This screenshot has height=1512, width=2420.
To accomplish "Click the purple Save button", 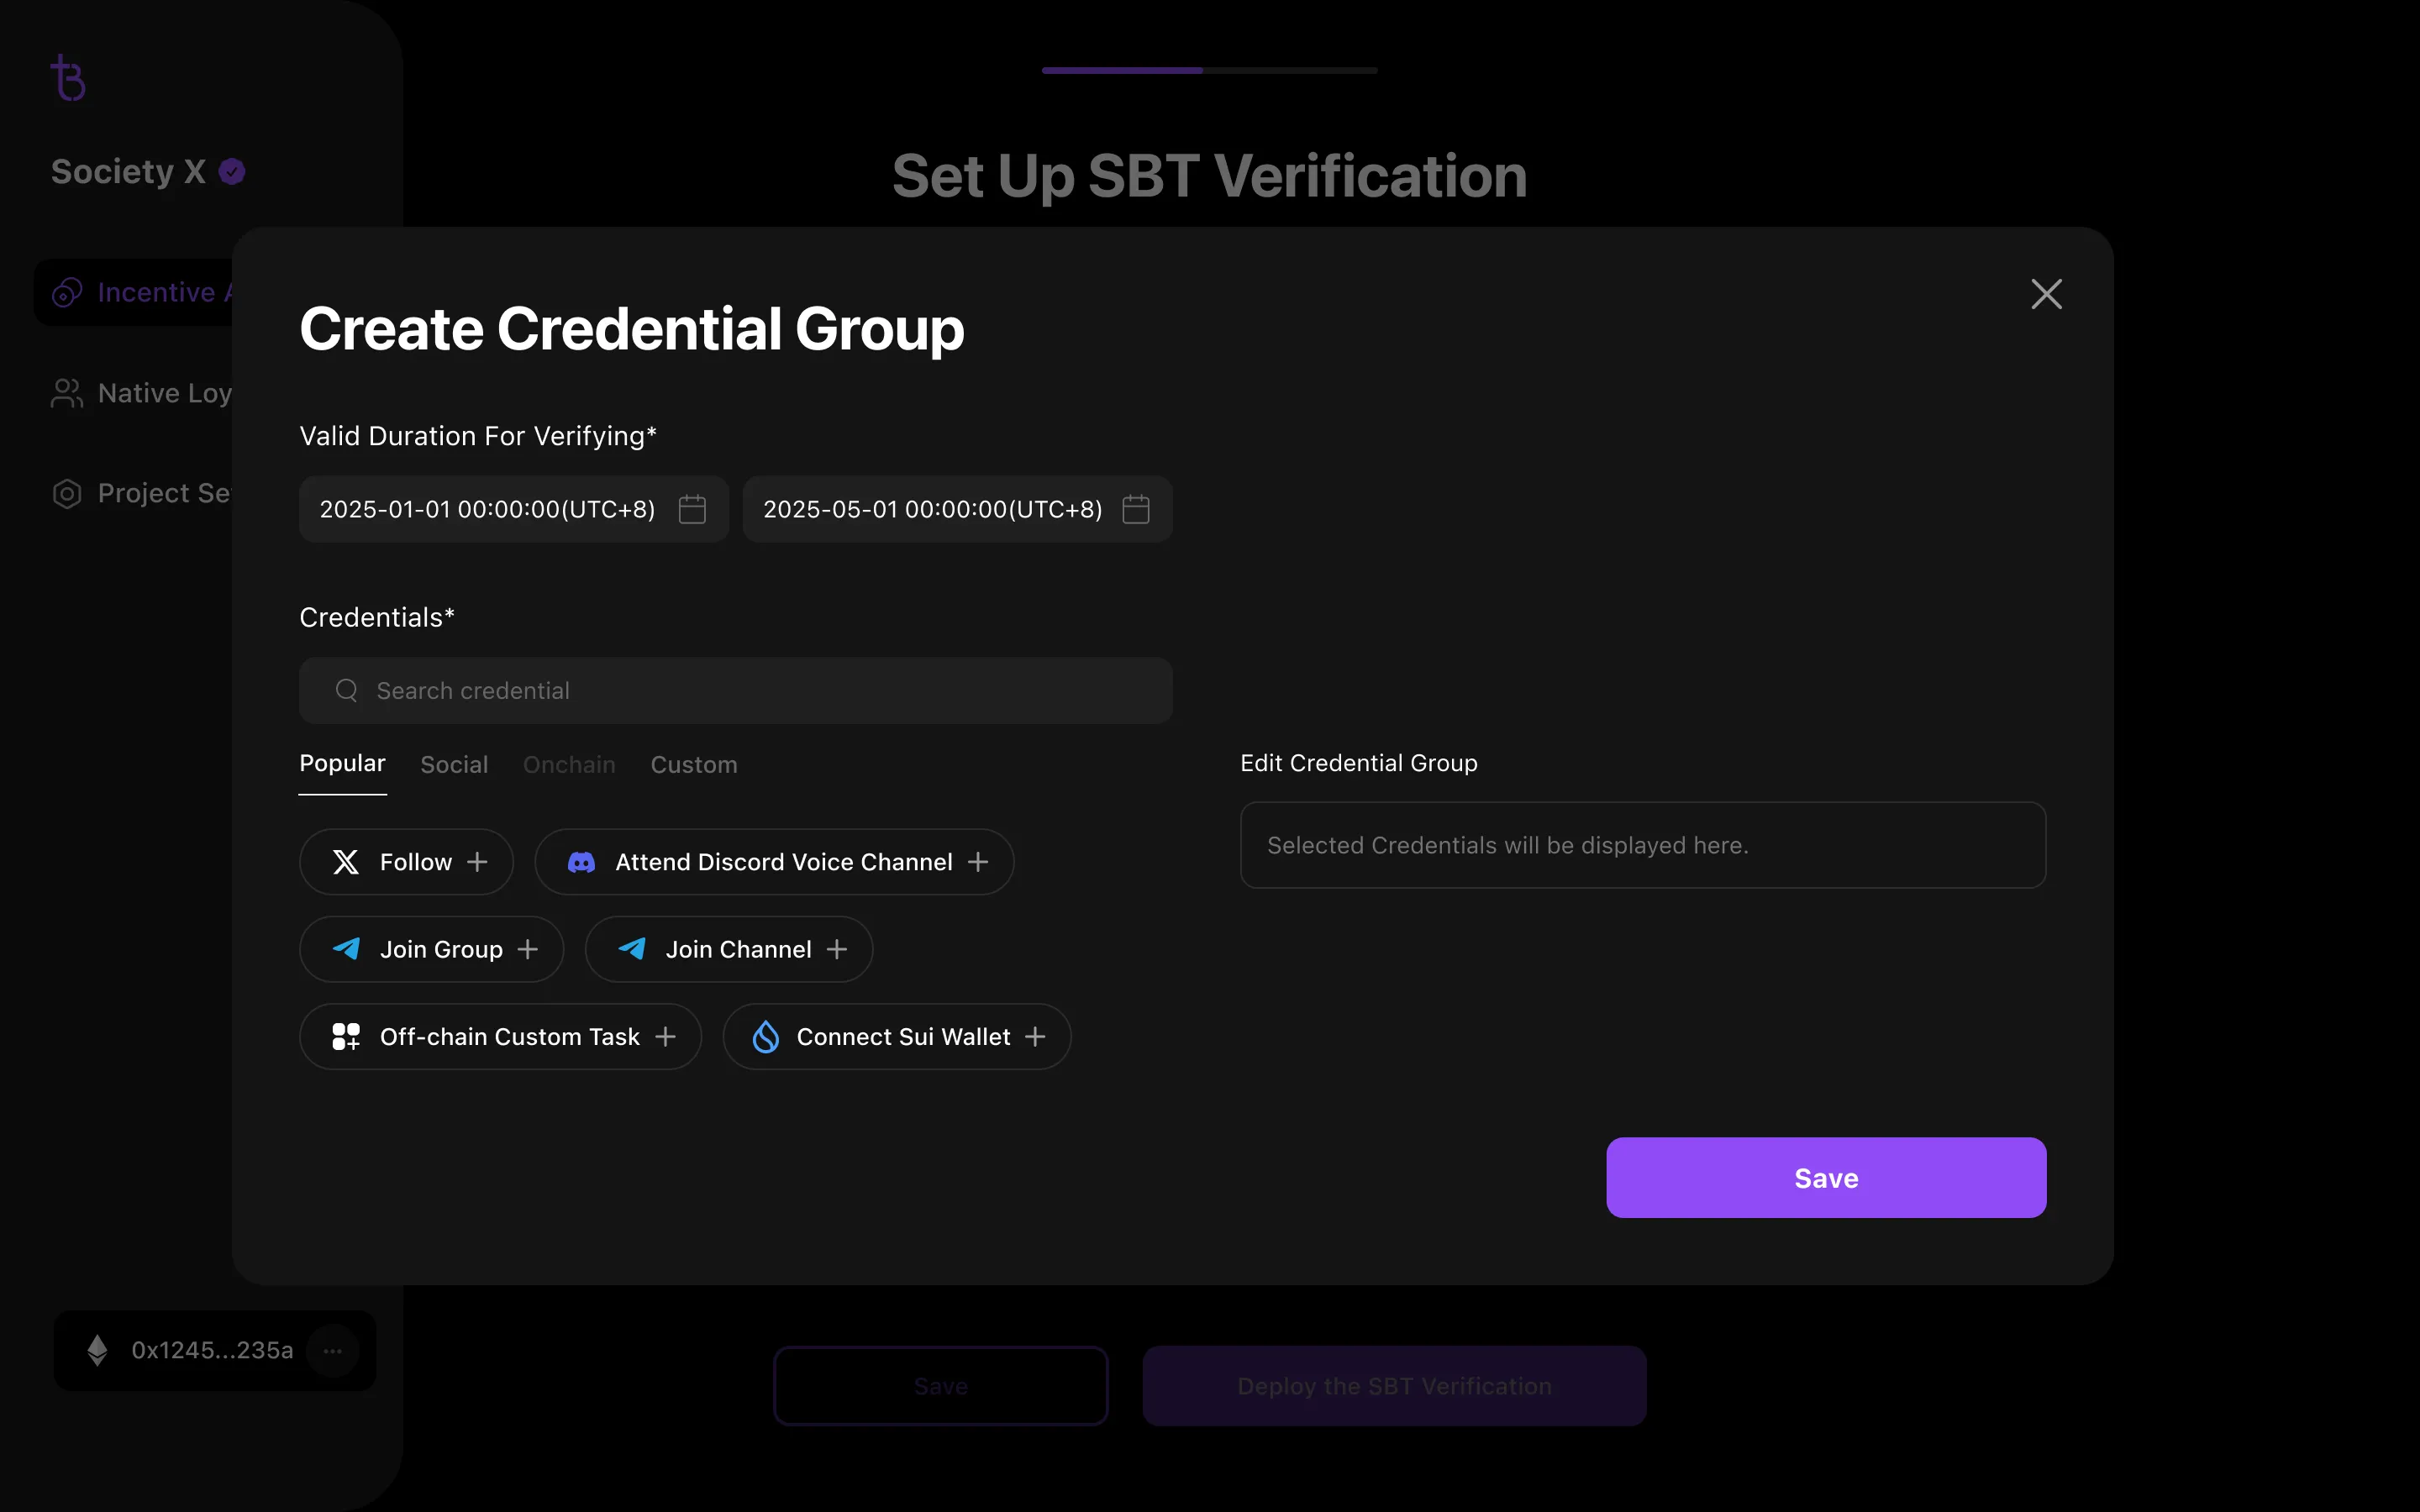I will pyautogui.click(x=1826, y=1178).
